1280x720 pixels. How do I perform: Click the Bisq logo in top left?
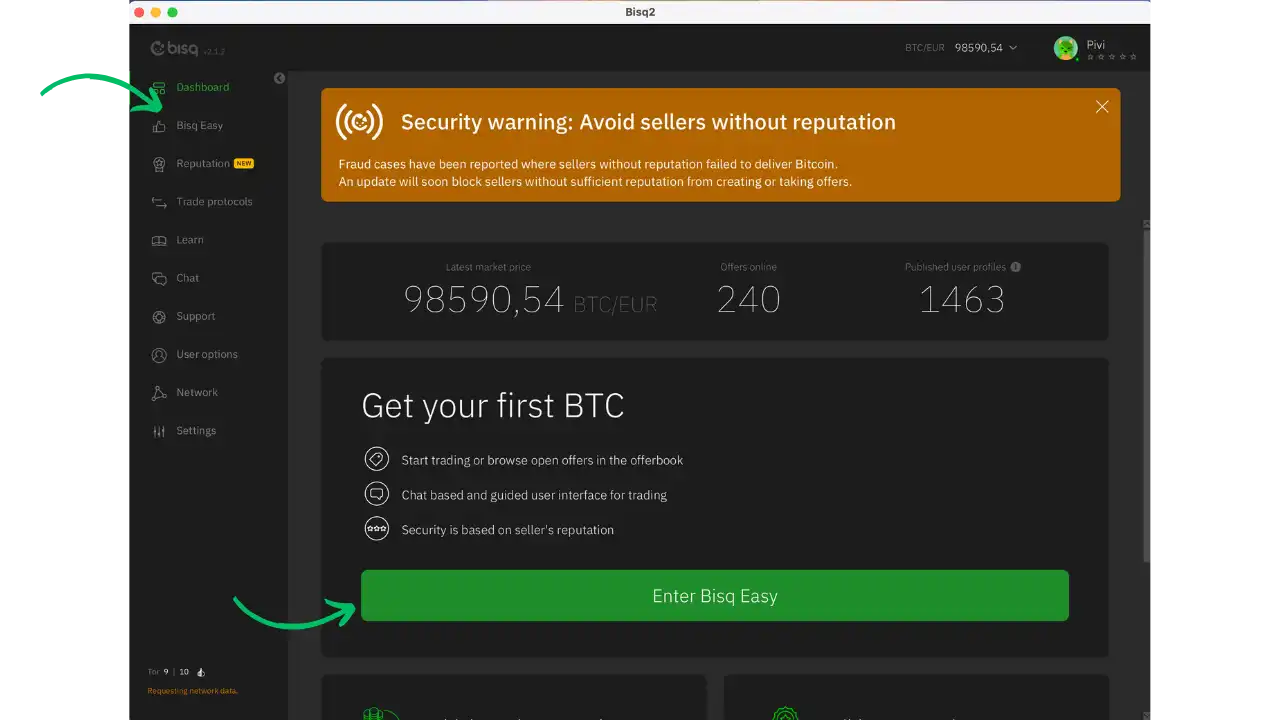(174, 49)
